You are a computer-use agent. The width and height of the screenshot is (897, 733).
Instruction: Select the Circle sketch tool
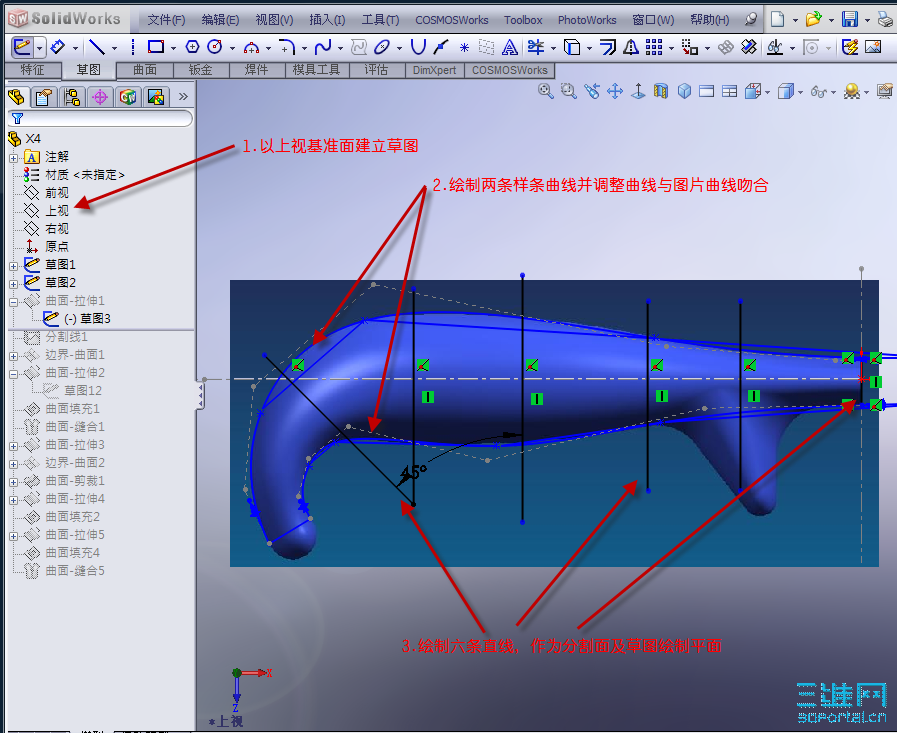215,47
